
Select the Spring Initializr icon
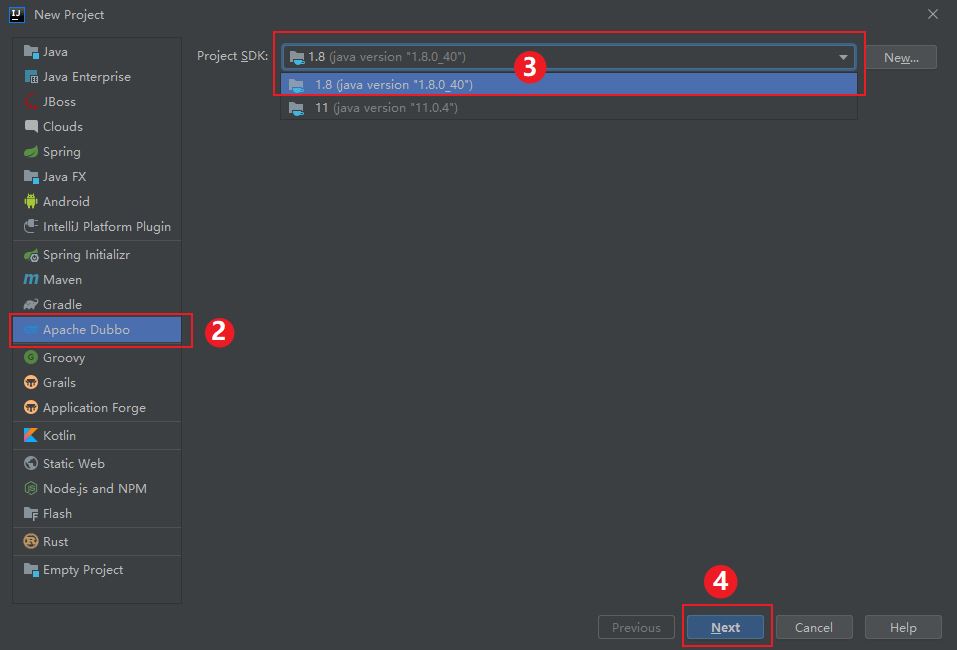click(31, 255)
